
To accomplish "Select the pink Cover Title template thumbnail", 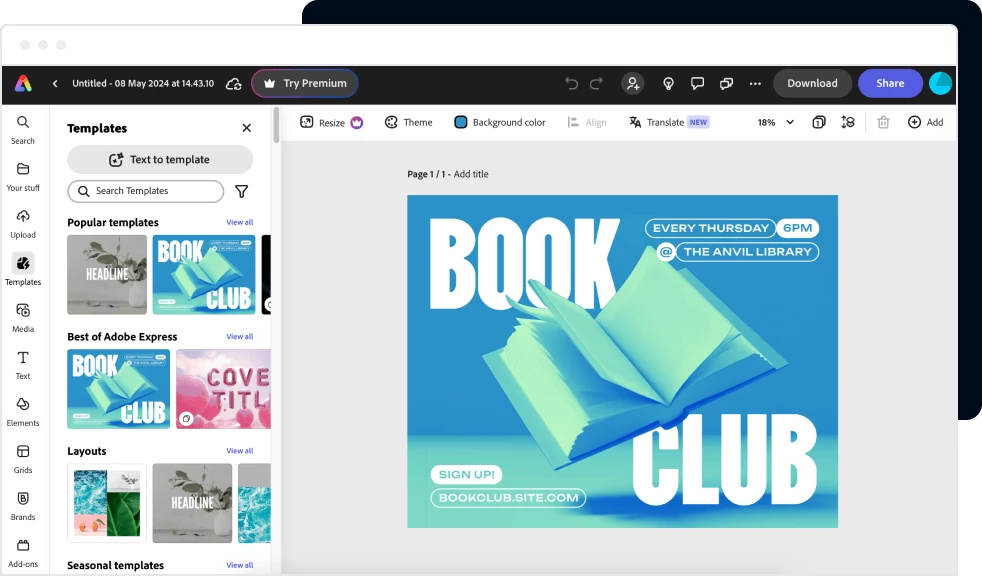I will [223, 389].
